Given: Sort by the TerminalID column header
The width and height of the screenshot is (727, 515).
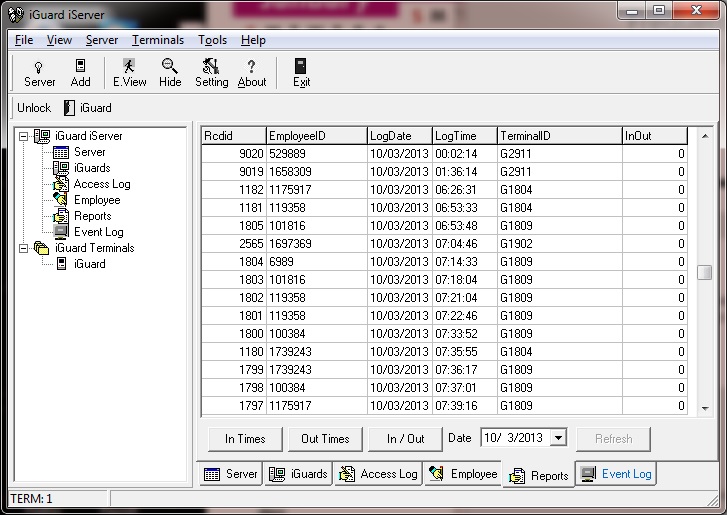Looking at the screenshot, I should (560, 136).
